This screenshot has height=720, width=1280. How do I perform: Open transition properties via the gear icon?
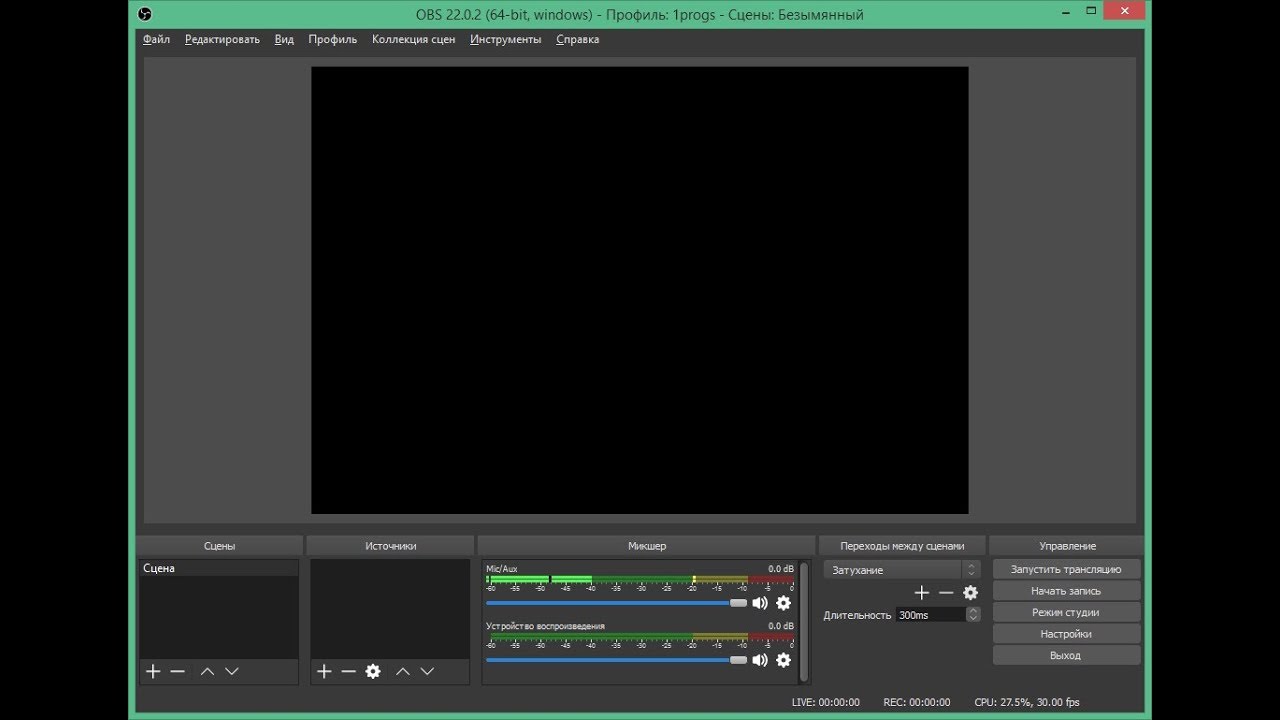click(970, 593)
